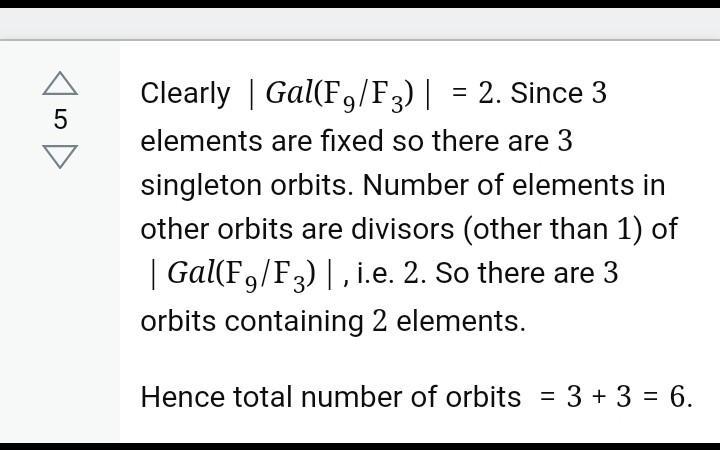Click the line "elements are fixed so there are 3"
720x450 pixels.
point(356,141)
